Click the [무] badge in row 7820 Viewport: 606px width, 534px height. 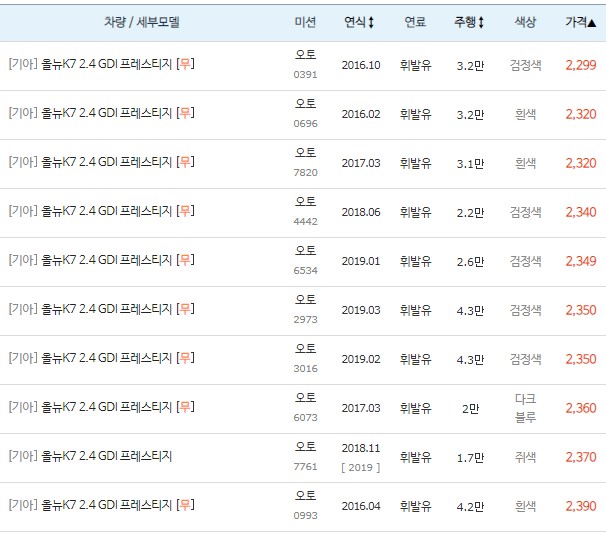(x=186, y=162)
